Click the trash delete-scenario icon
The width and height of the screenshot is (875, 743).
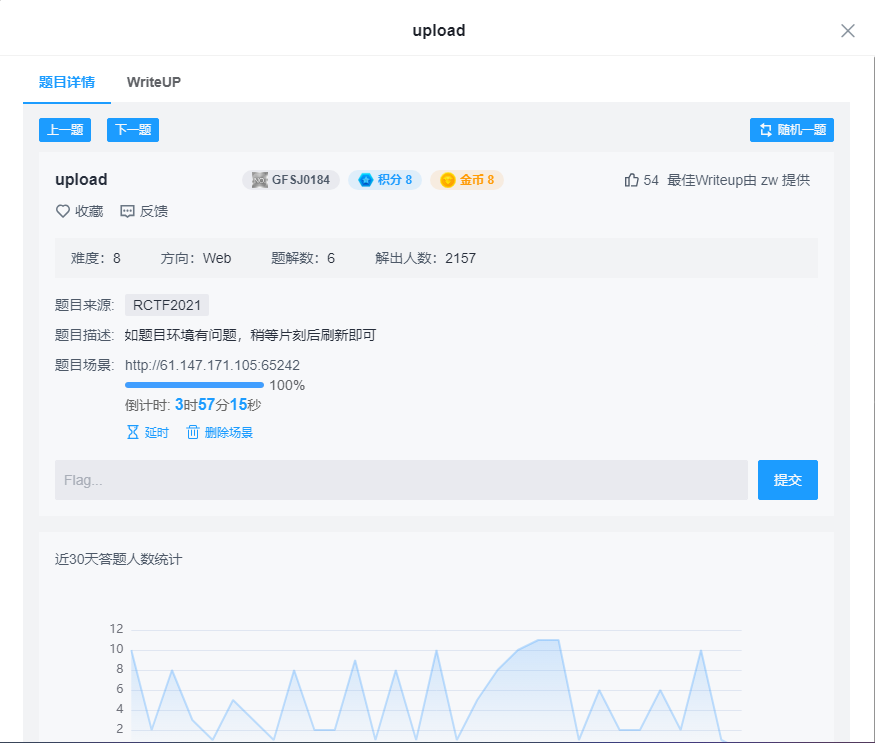pos(193,432)
